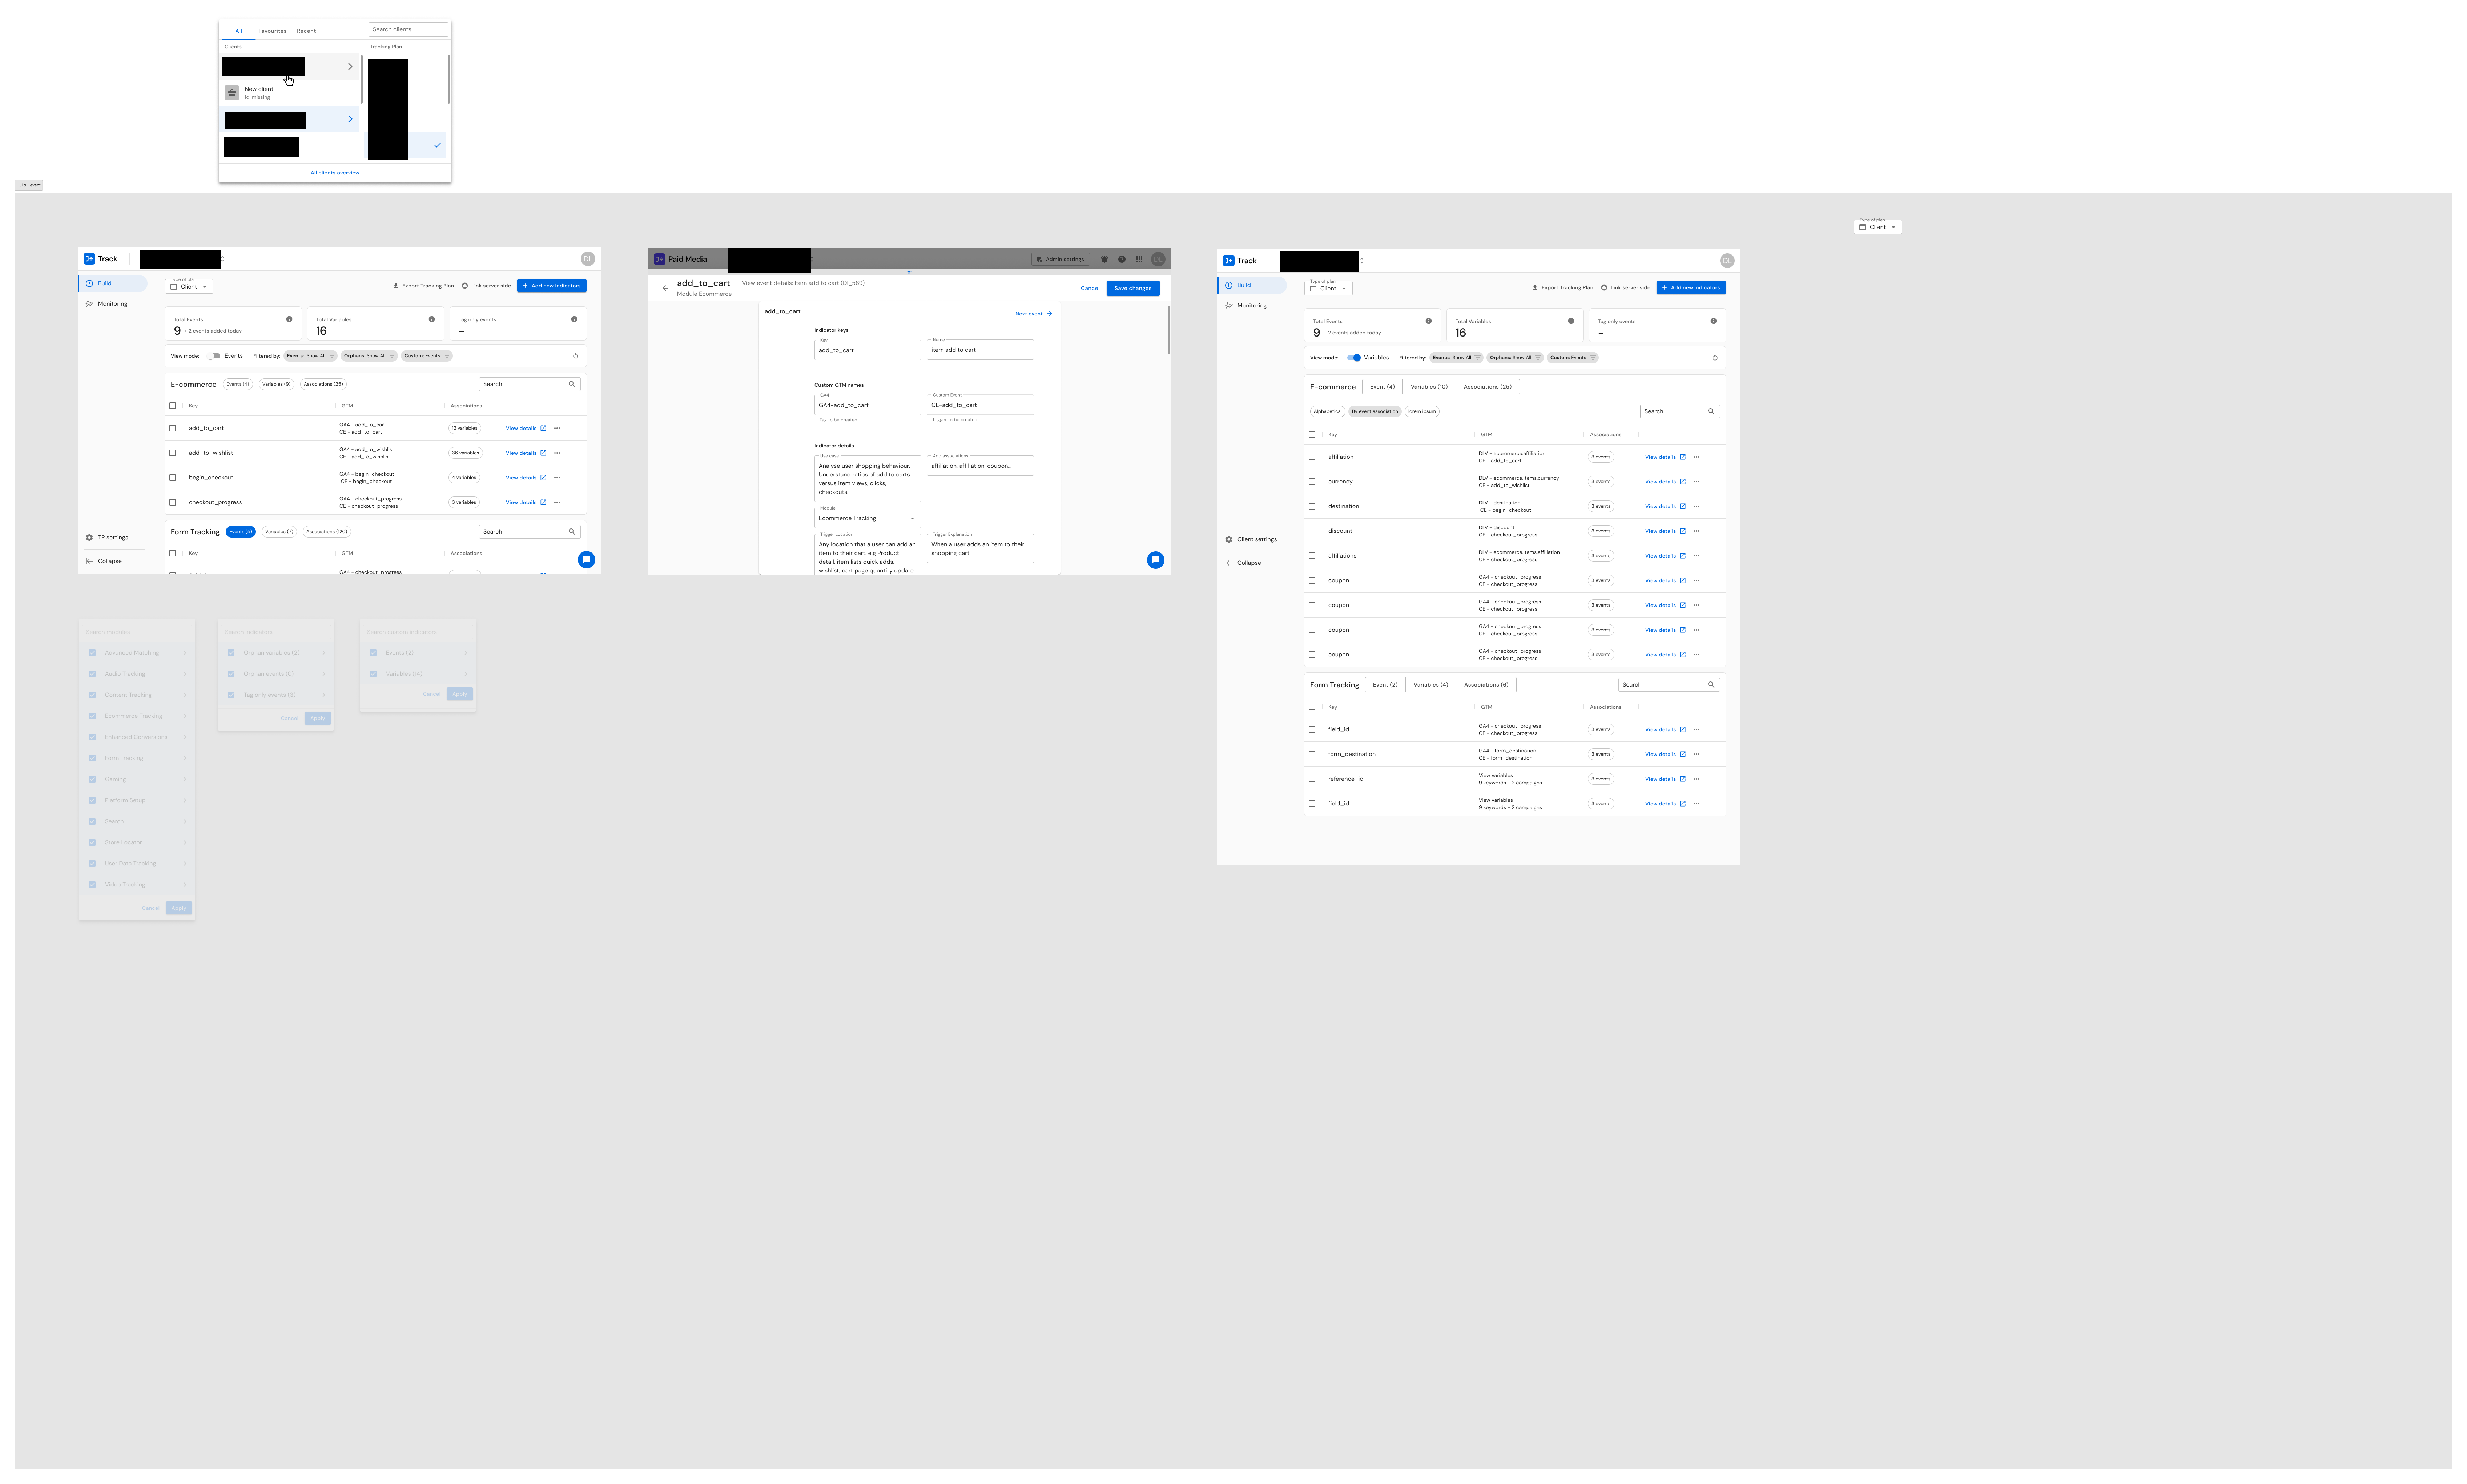Image resolution: width=2467 pixels, height=1484 pixels.
Task: Check the add_to_cart row checkbox
Action: click(173, 428)
